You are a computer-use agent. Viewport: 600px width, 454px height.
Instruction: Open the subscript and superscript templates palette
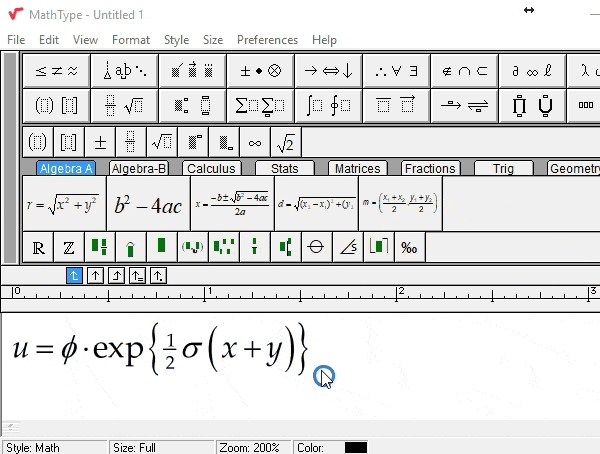pyautogui.click(x=192, y=106)
